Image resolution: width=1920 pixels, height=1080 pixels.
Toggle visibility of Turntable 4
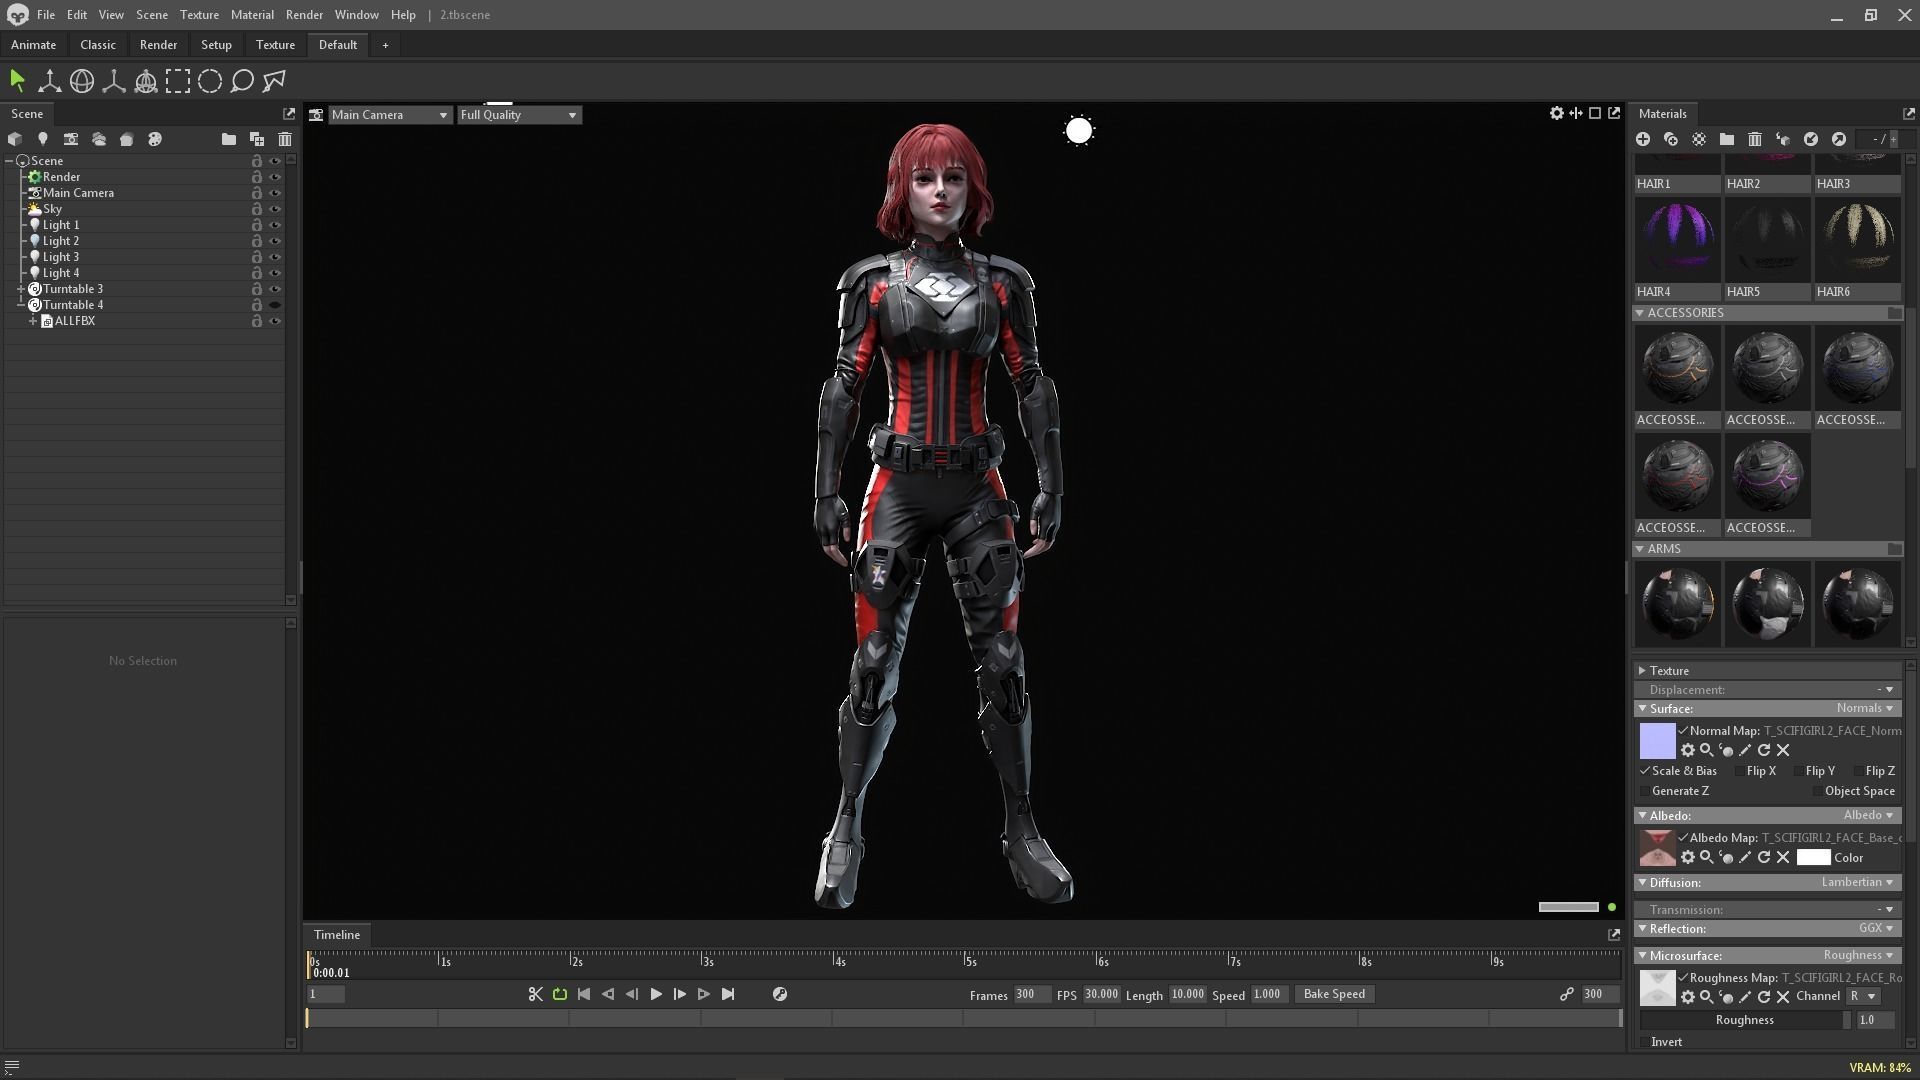tap(274, 305)
